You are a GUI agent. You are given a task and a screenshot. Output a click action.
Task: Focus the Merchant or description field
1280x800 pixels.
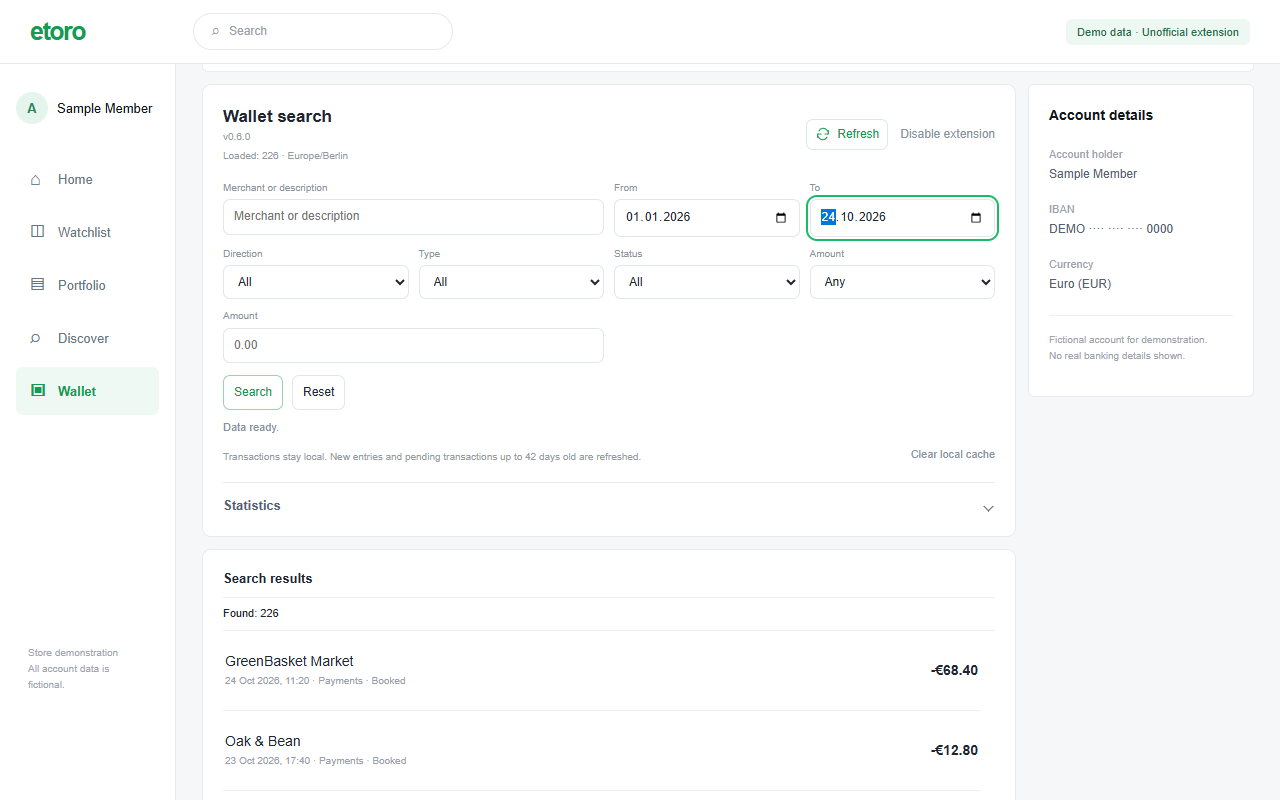click(x=413, y=217)
